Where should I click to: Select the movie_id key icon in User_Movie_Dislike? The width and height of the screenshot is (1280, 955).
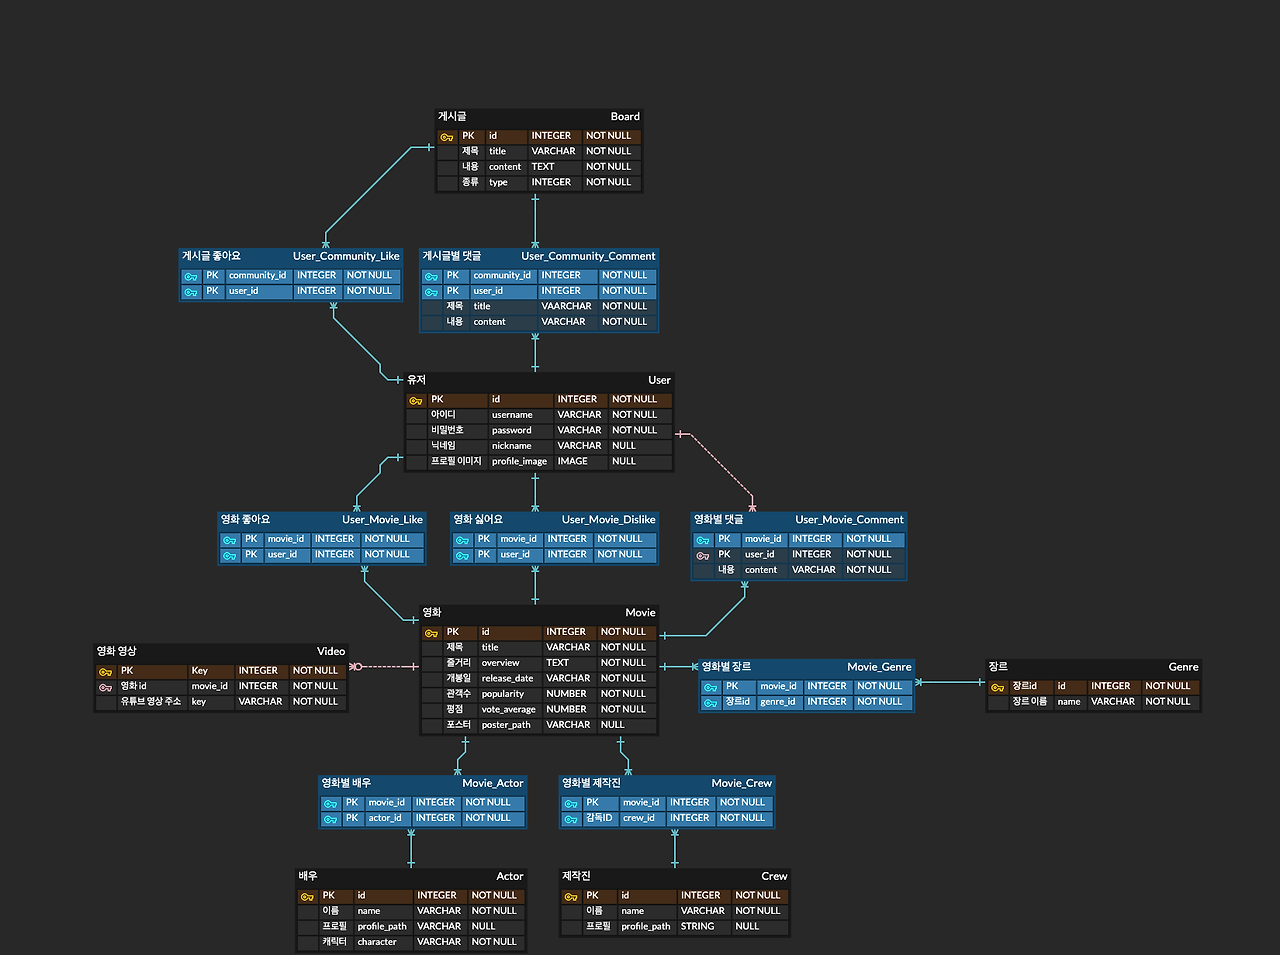462,541
